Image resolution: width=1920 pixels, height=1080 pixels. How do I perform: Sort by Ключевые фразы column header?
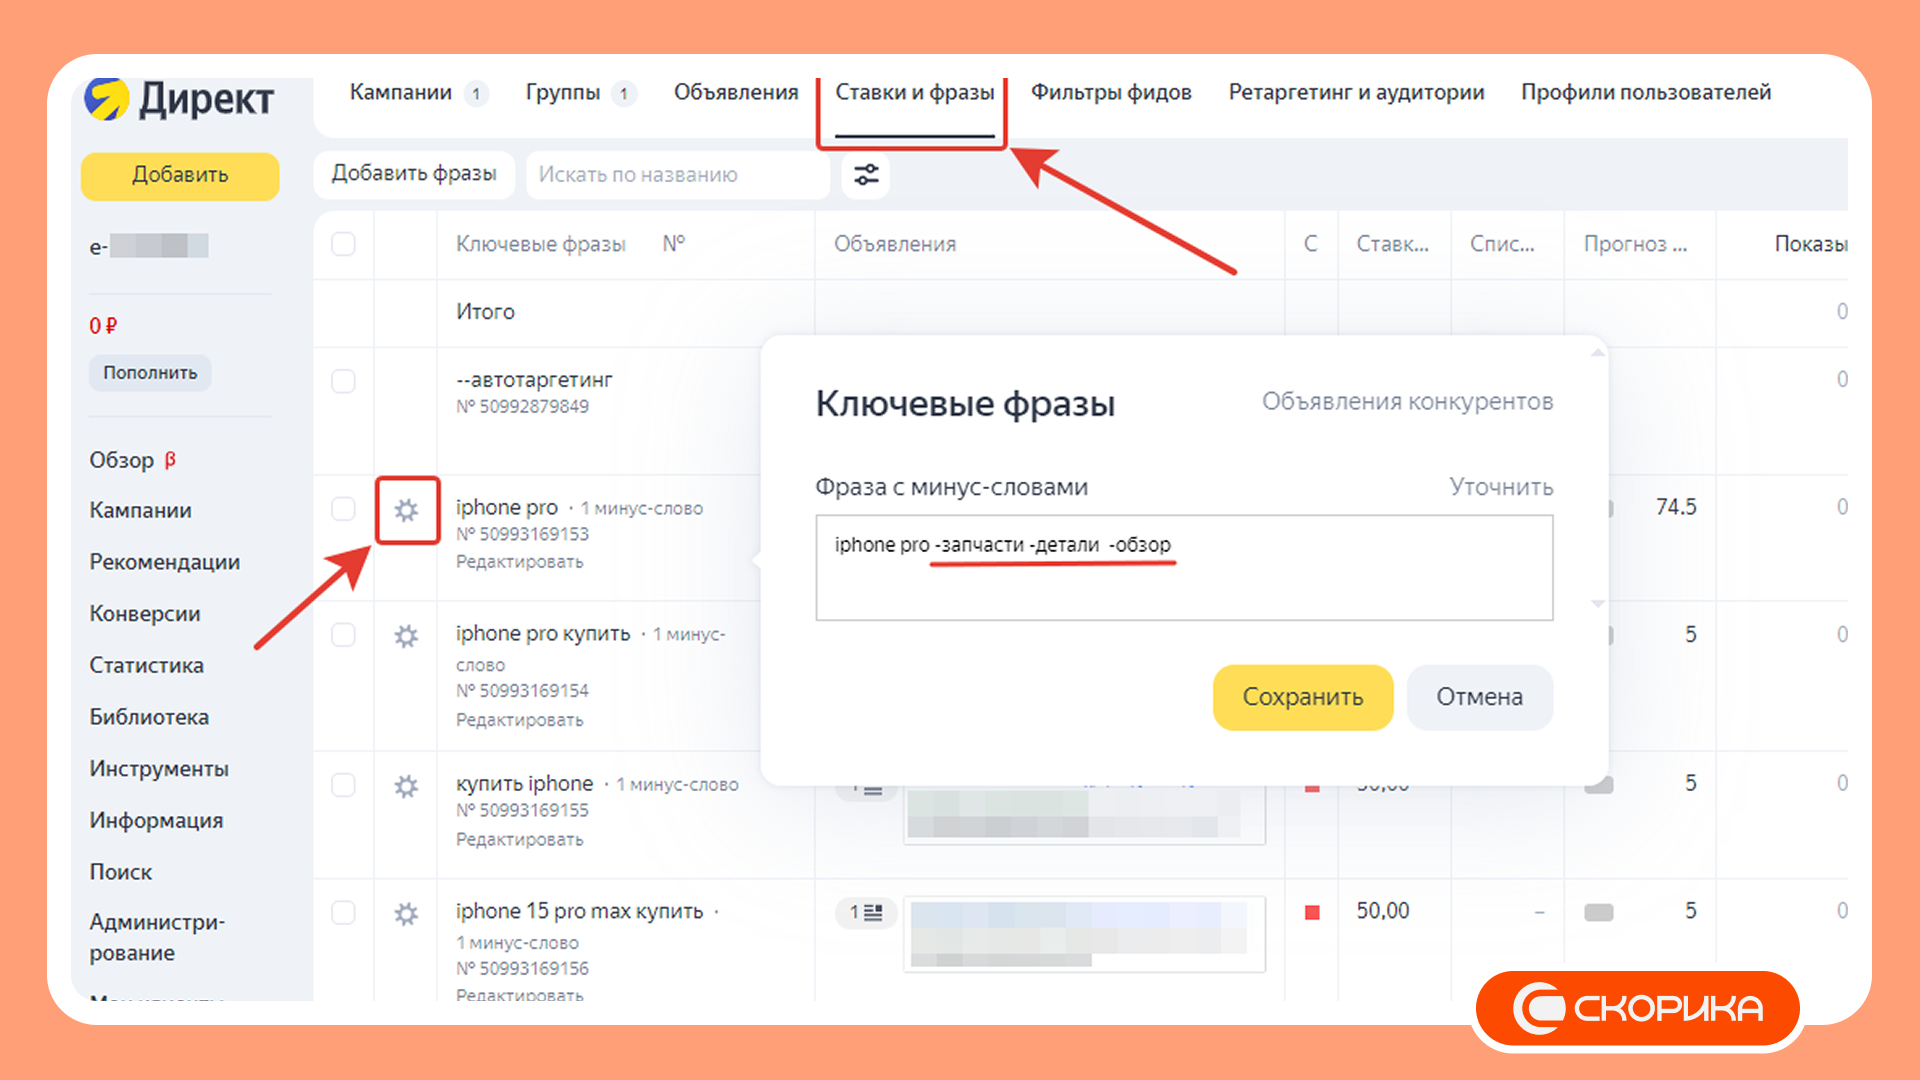(540, 244)
